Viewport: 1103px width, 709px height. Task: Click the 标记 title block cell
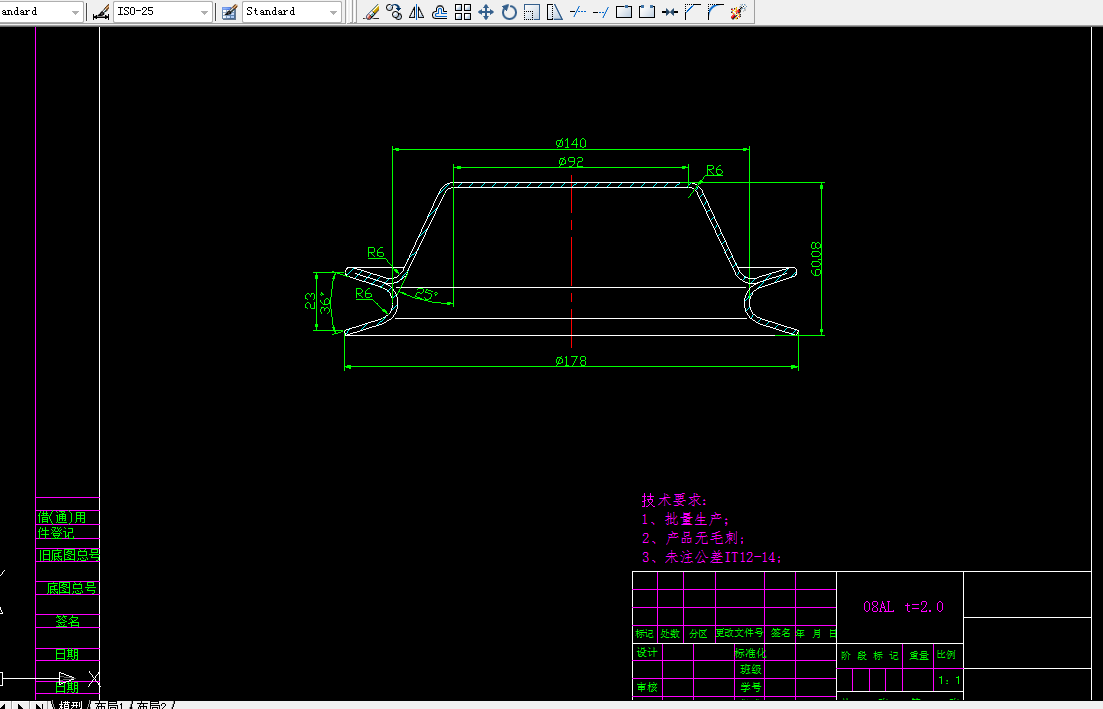click(x=644, y=634)
